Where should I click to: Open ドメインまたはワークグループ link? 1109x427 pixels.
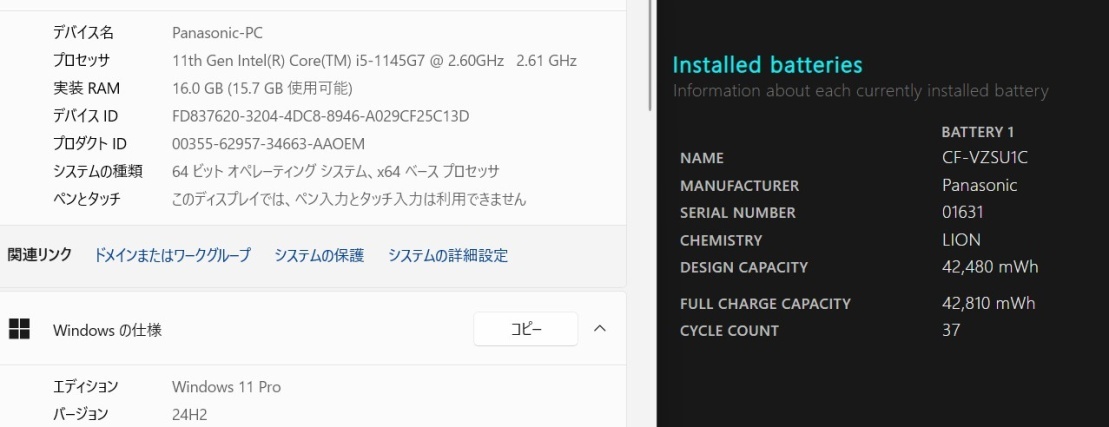[x=173, y=256]
